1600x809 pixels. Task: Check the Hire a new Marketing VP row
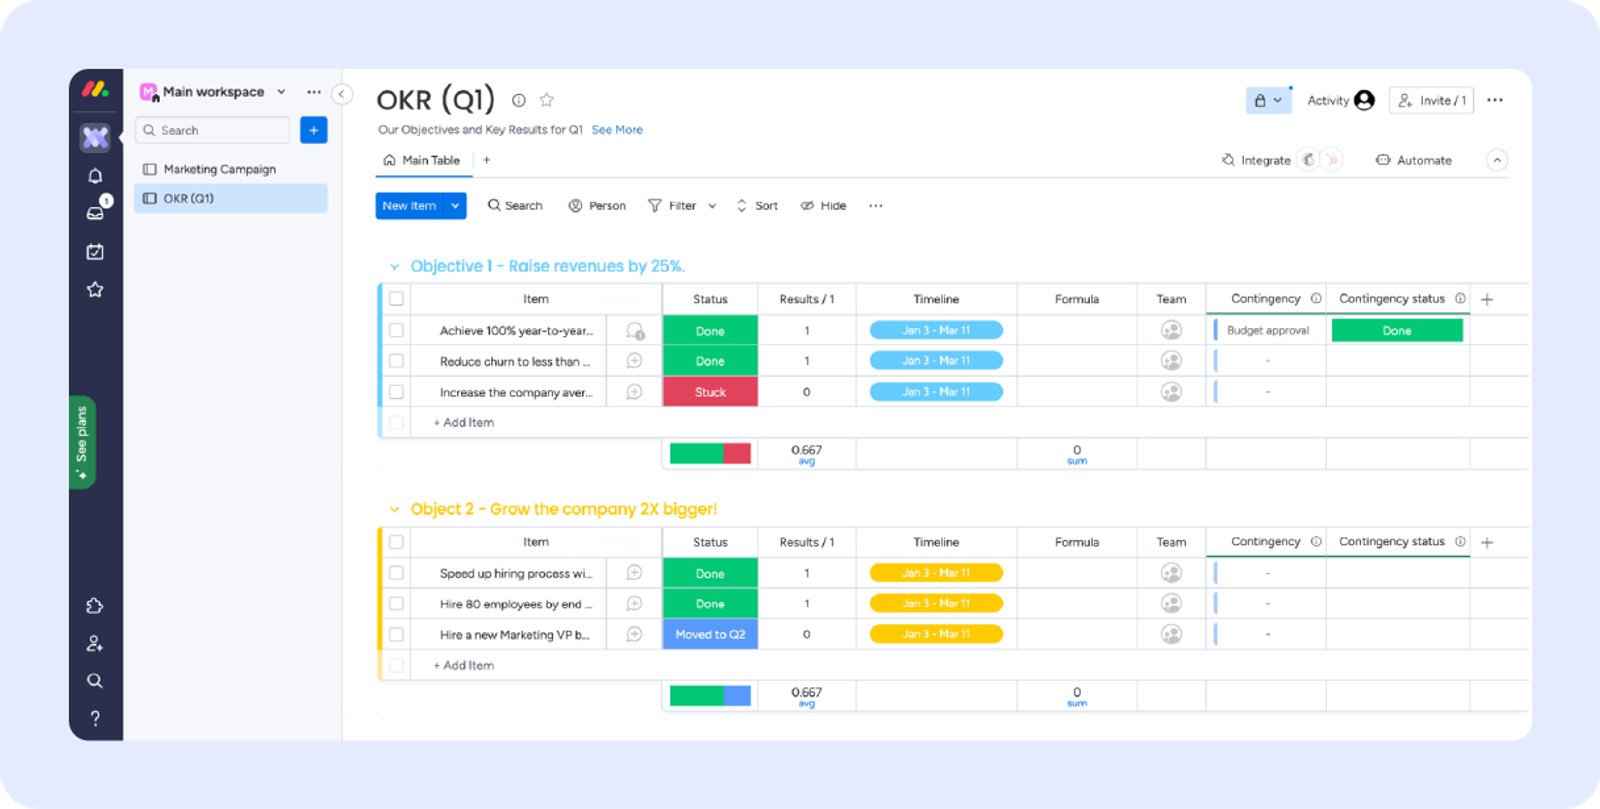point(397,634)
